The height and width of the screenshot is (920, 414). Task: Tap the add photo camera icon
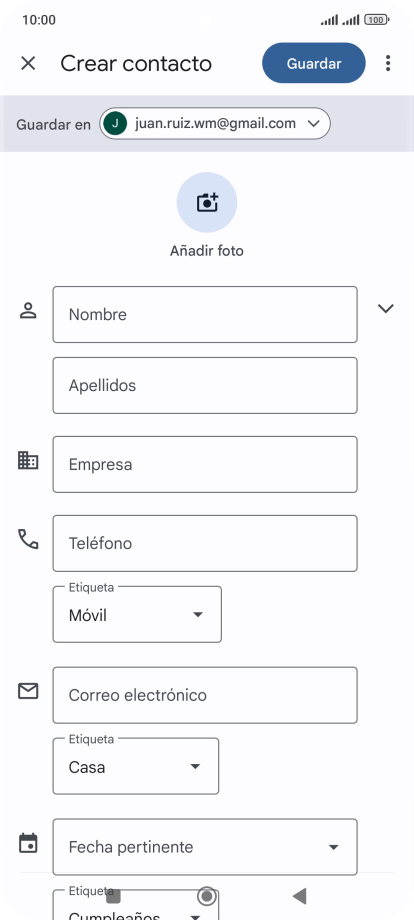[207, 202]
